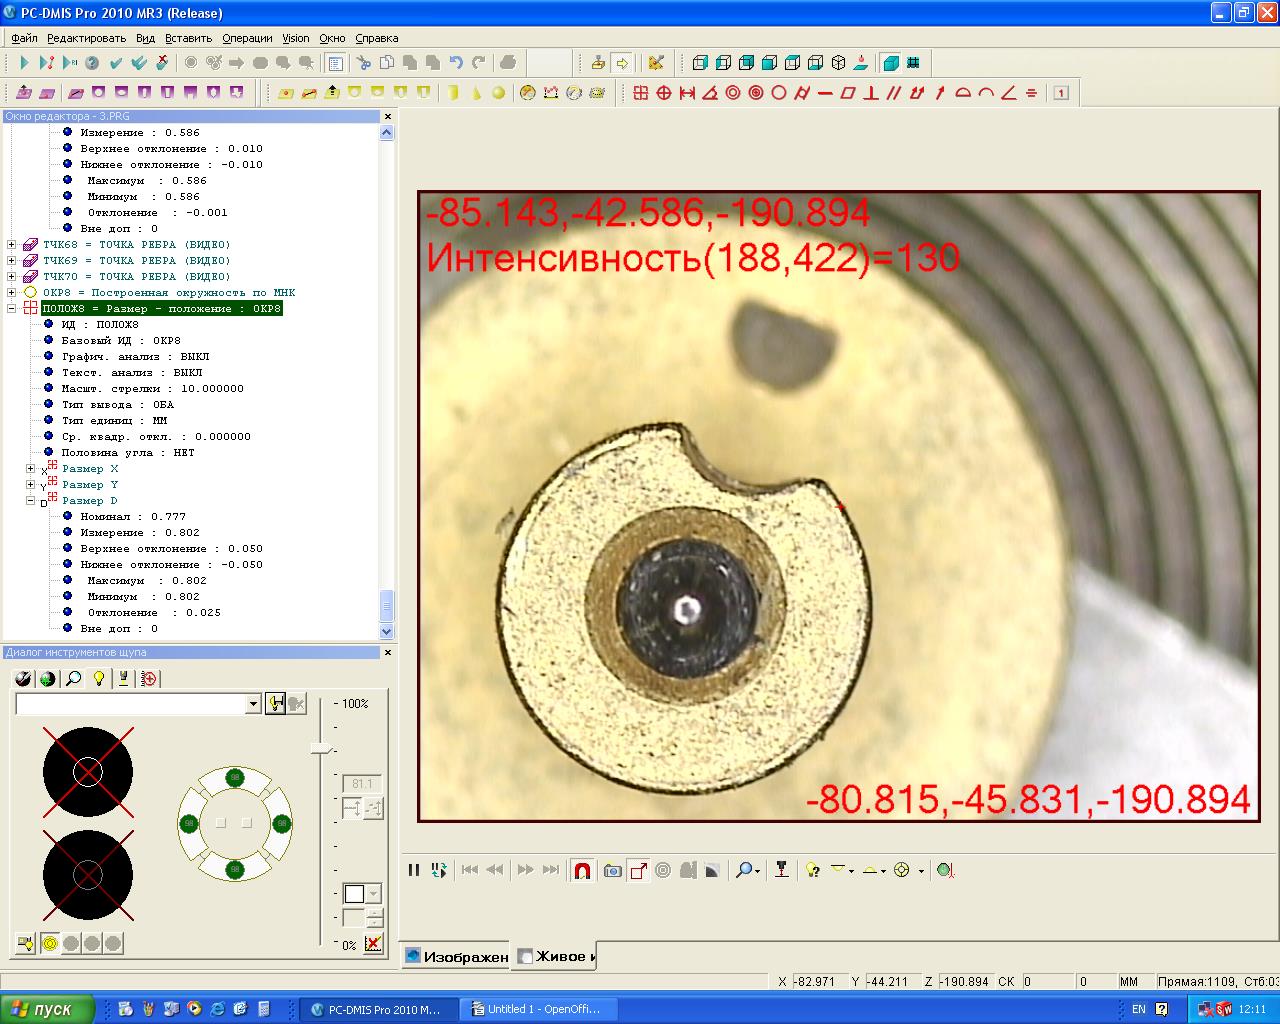The image size is (1280, 1024).
Task: Expand the Размер X node
Action: [31, 469]
